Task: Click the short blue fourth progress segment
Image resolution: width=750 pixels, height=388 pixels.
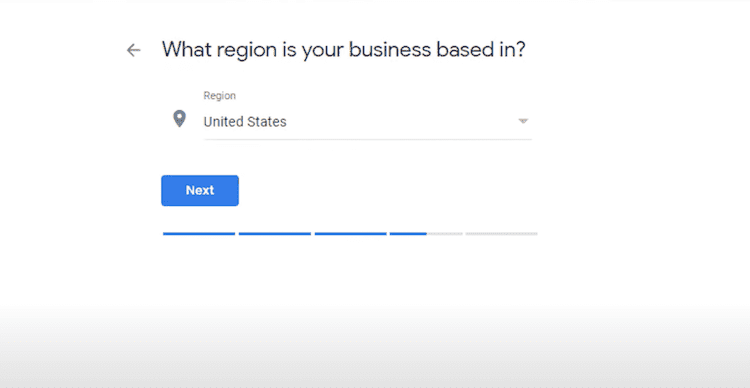Action: pos(408,233)
